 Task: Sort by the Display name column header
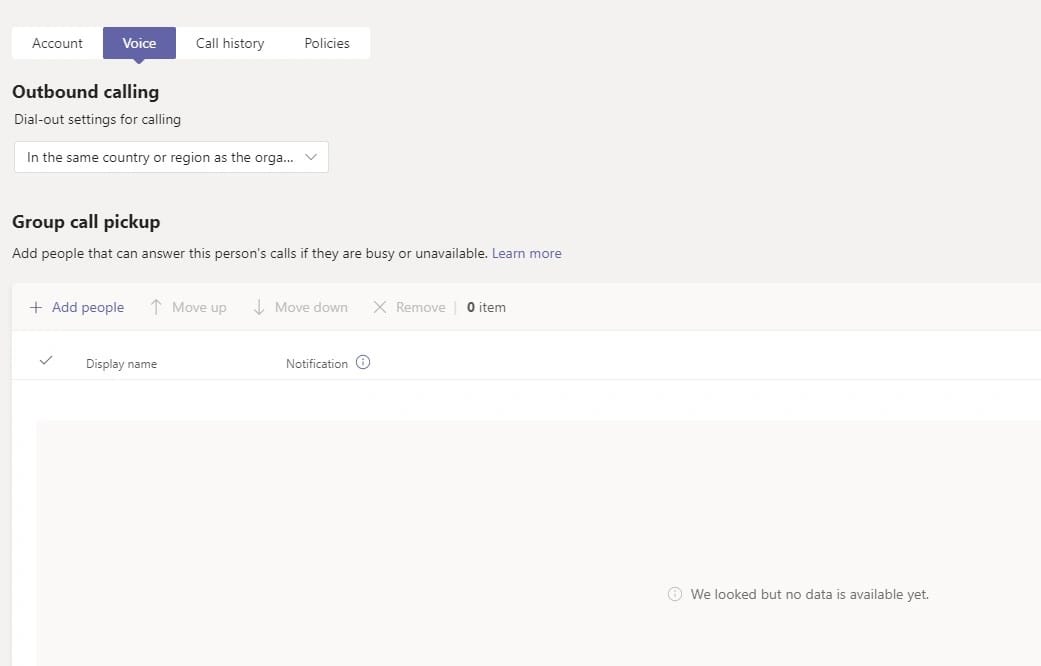point(121,364)
